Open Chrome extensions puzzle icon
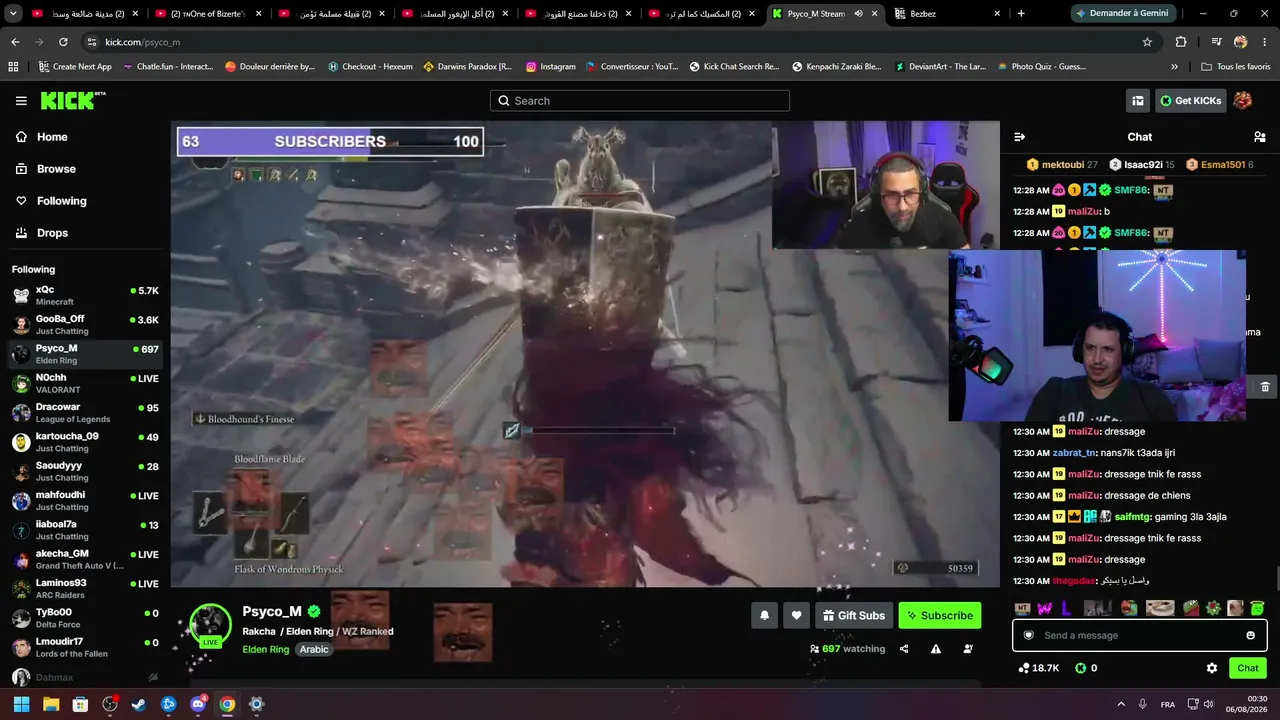The height and width of the screenshot is (720, 1280). pyautogui.click(x=1181, y=42)
